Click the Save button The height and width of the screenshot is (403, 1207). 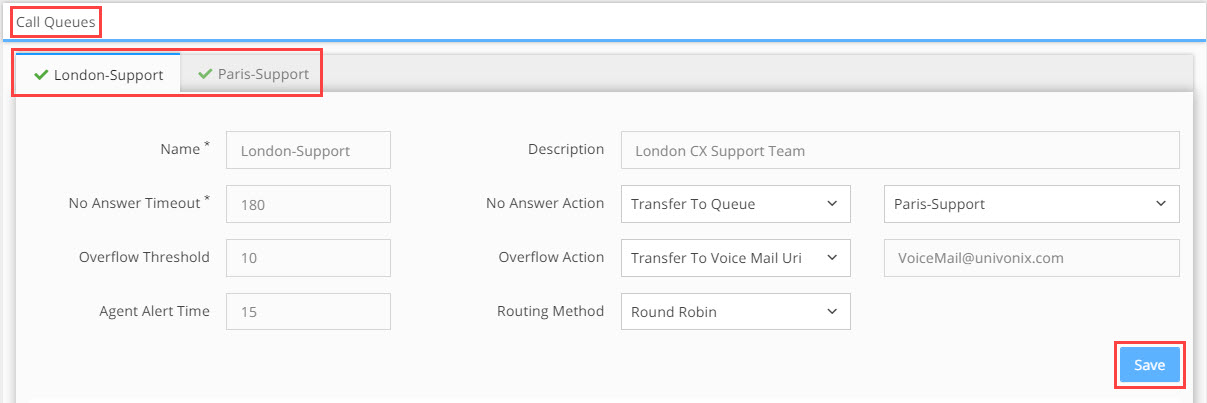(x=1149, y=365)
